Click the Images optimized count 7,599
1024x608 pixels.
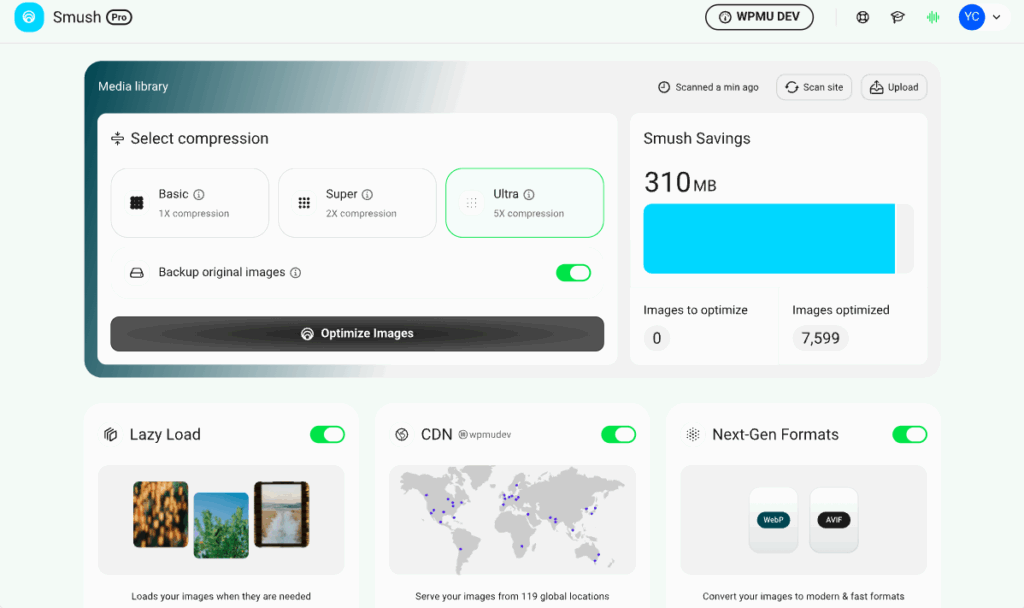pos(820,338)
